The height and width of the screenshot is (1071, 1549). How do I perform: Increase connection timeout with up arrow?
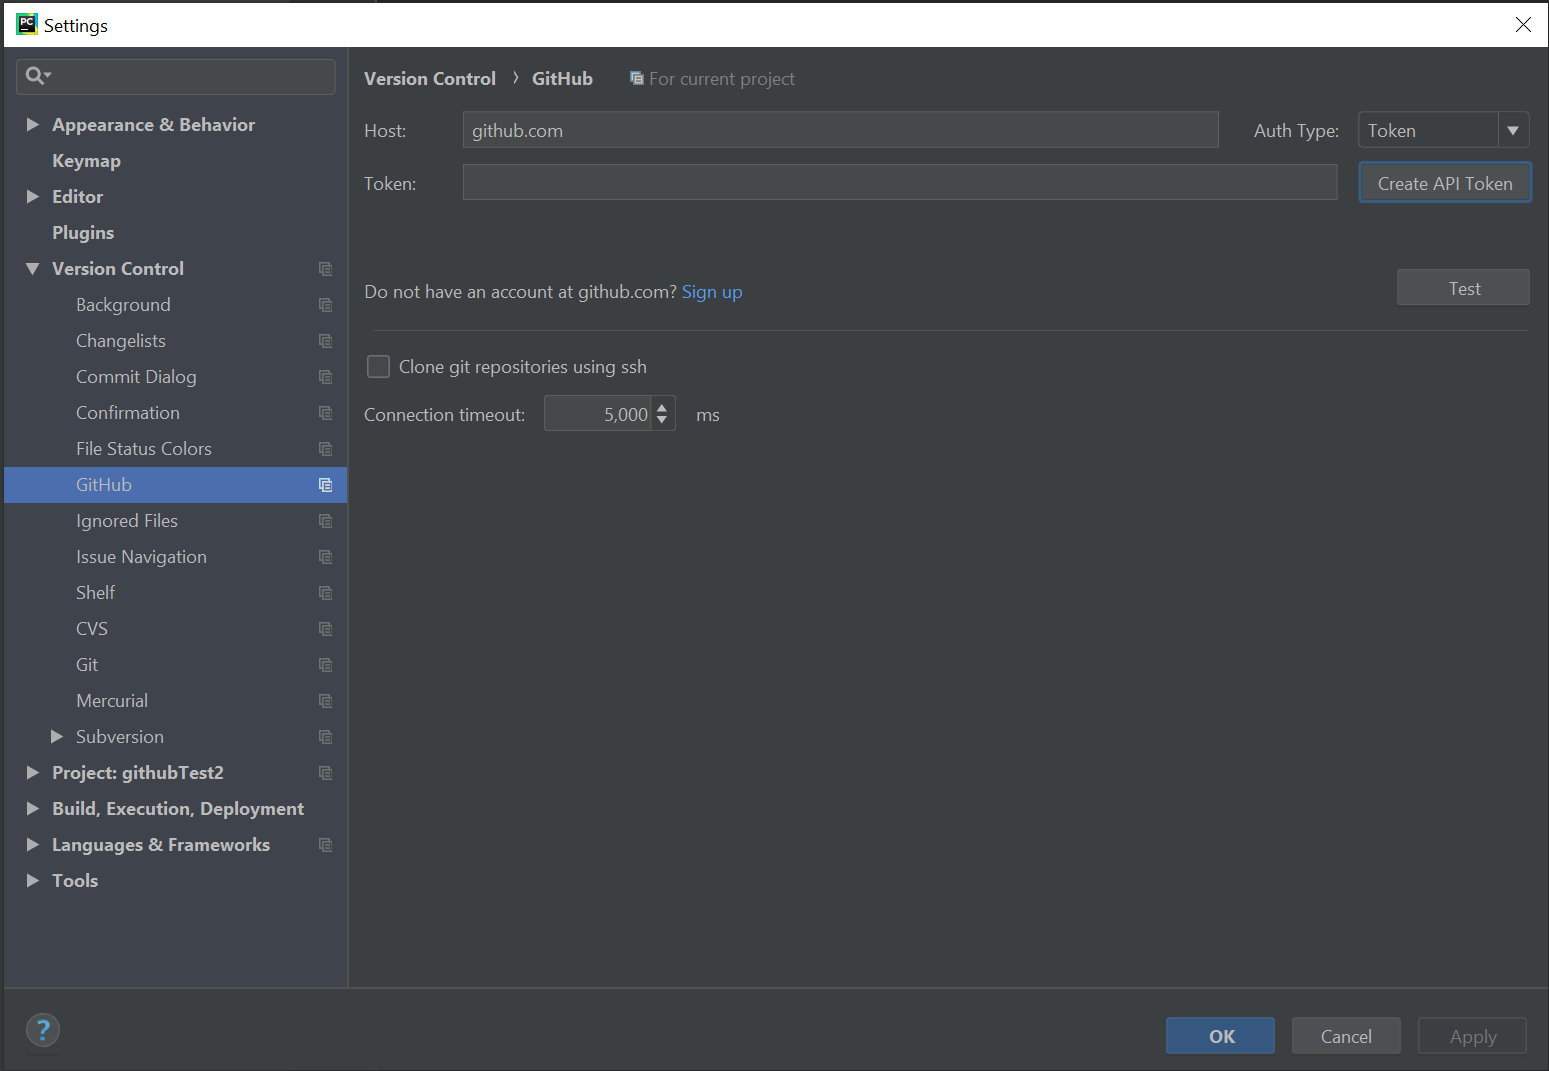(x=662, y=408)
